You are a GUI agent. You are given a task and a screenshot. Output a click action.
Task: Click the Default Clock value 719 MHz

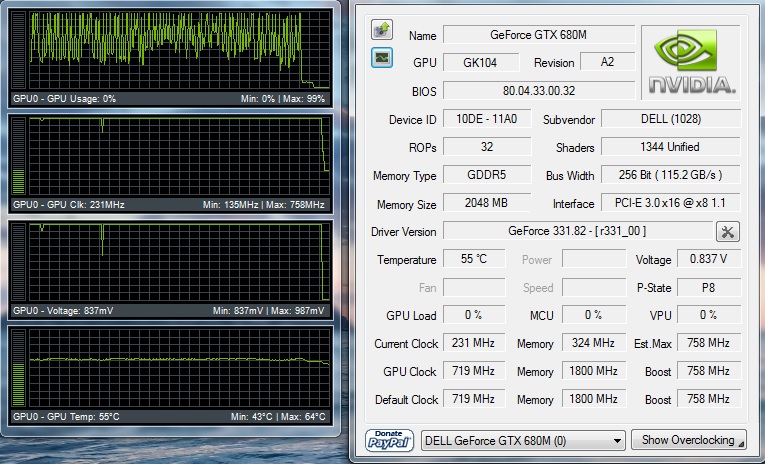click(474, 399)
